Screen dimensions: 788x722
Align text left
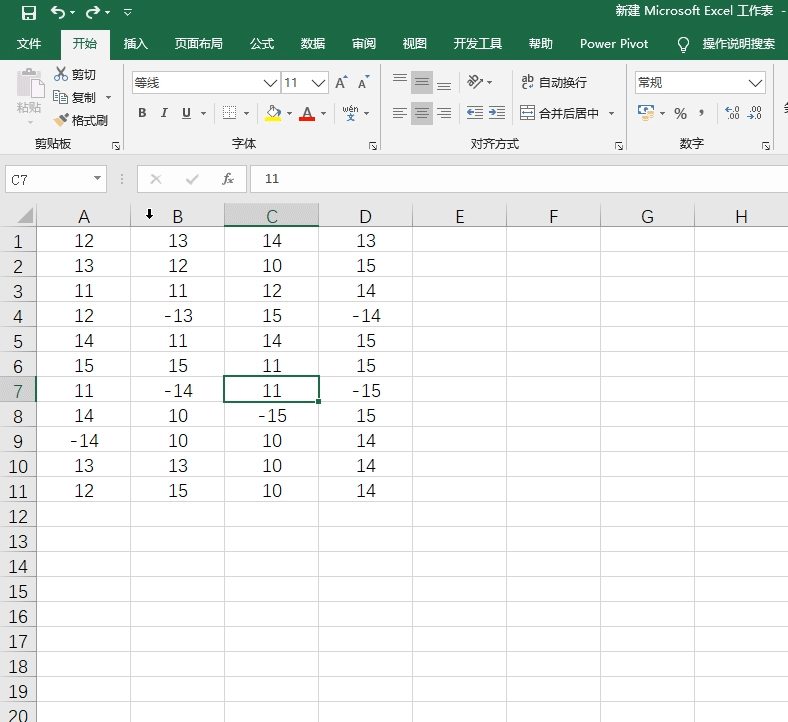tap(400, 113)
